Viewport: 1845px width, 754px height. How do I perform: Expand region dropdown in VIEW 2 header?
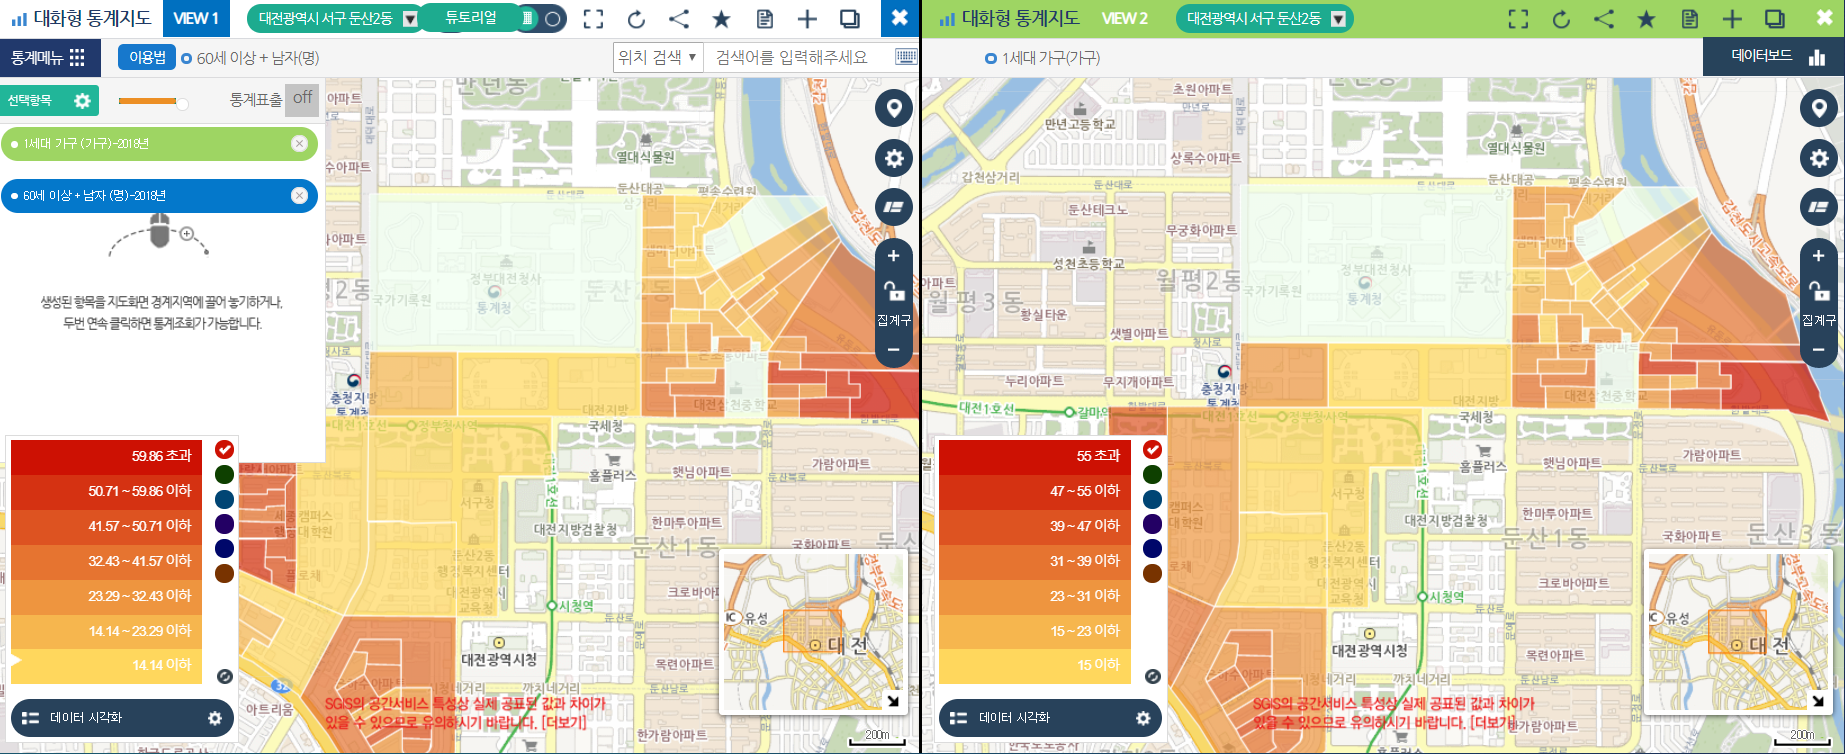coord(1338,19)
